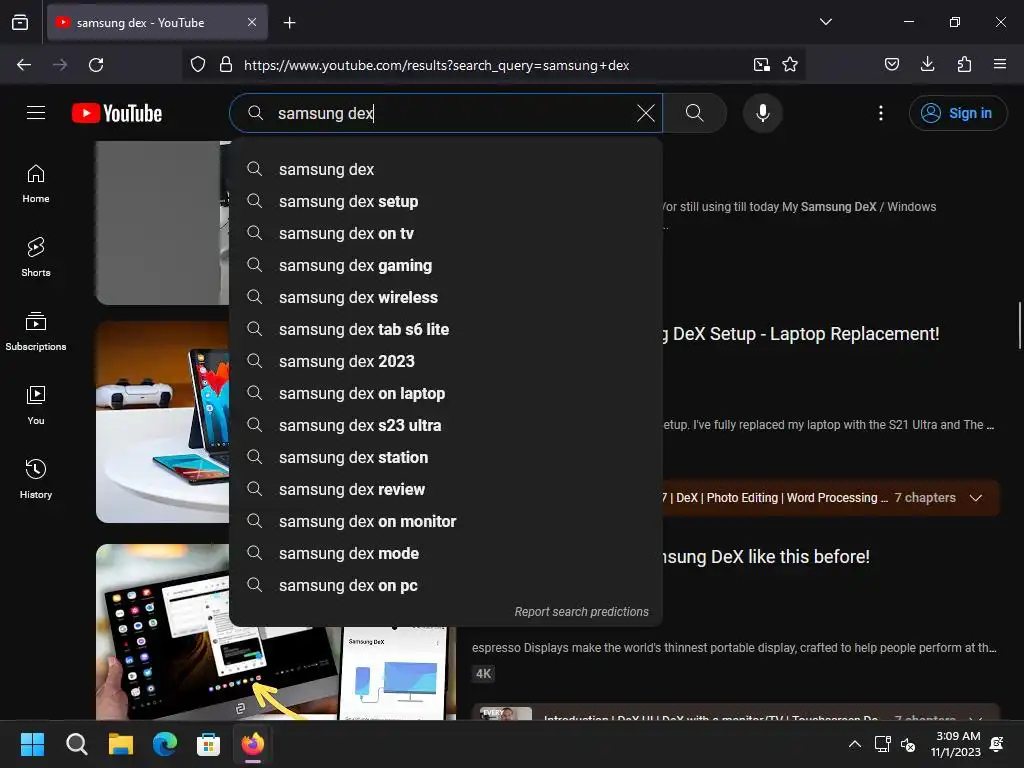
Task: Open the You section in sidebar
Action: pos(36,405)
